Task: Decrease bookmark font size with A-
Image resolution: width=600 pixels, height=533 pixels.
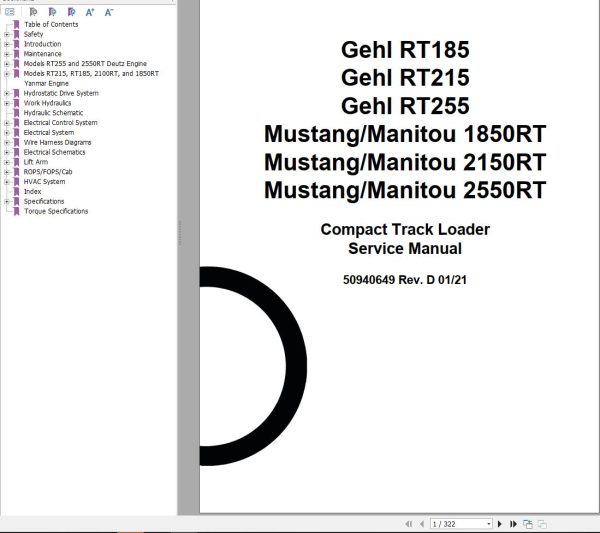Action: [109, 12]
